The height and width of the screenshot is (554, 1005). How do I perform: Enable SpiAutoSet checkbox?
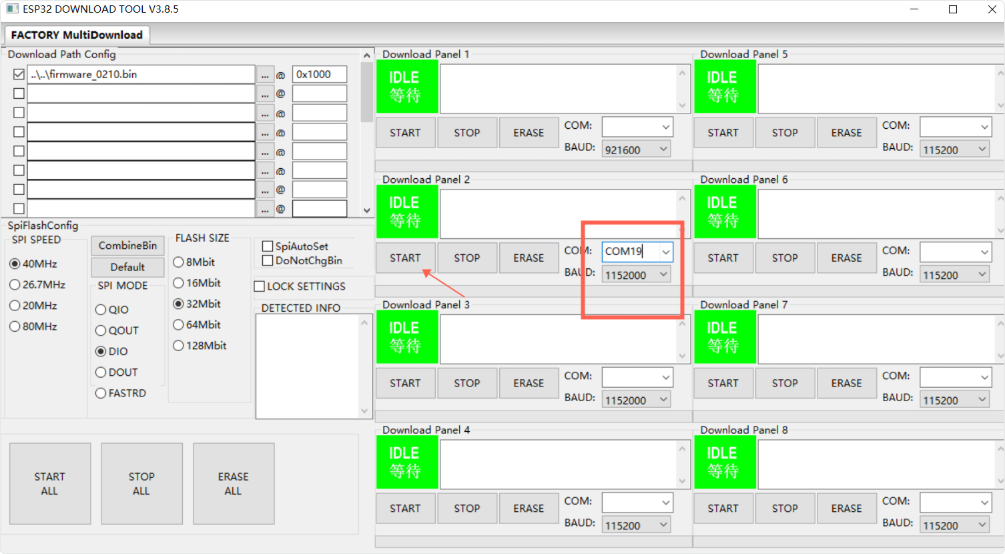tap(268, 246)
